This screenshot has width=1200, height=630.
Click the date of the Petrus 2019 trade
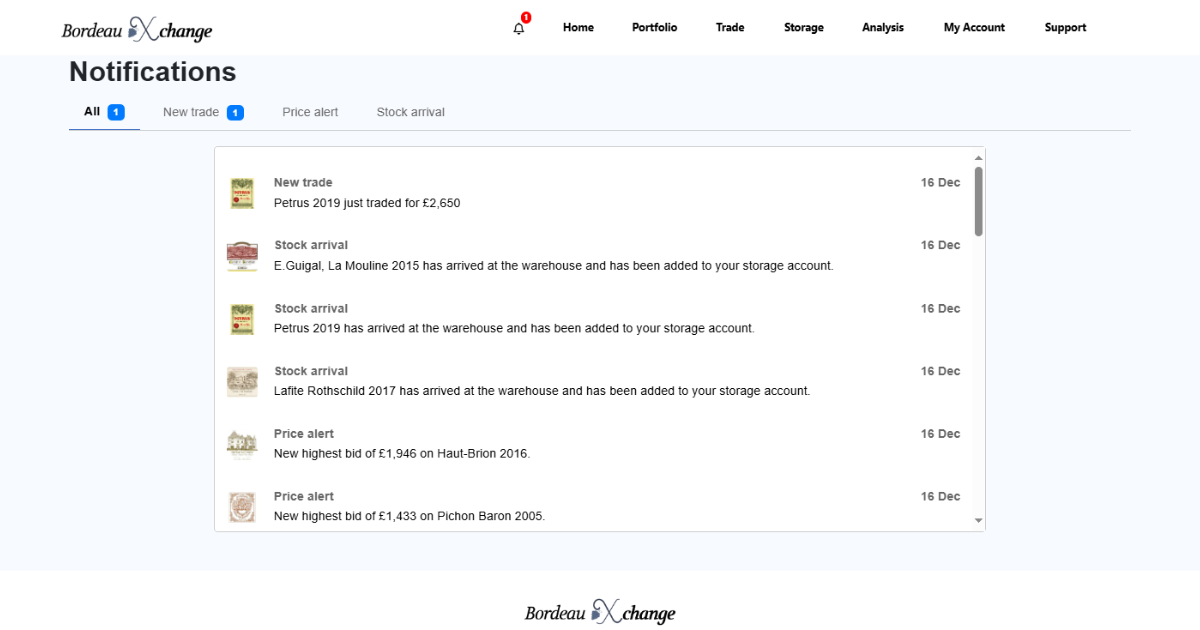940,183
